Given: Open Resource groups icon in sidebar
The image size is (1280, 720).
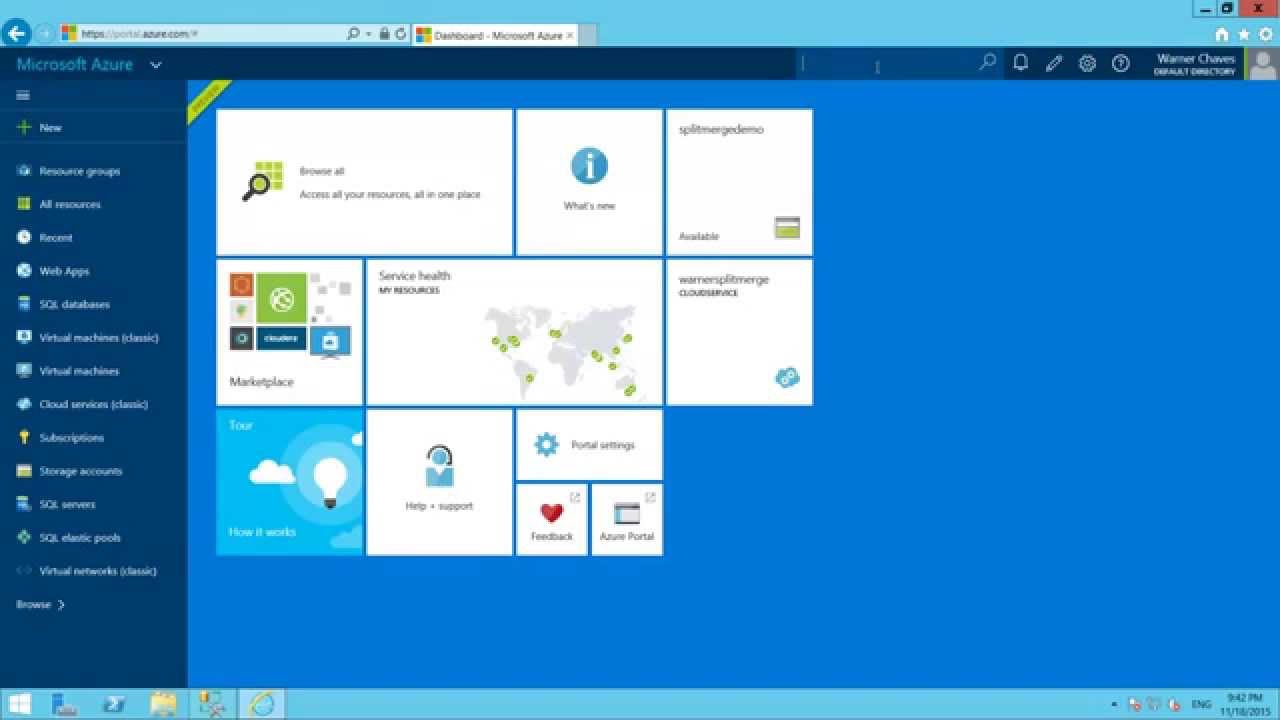Looking at the screenshot, I should pos(23,171).
